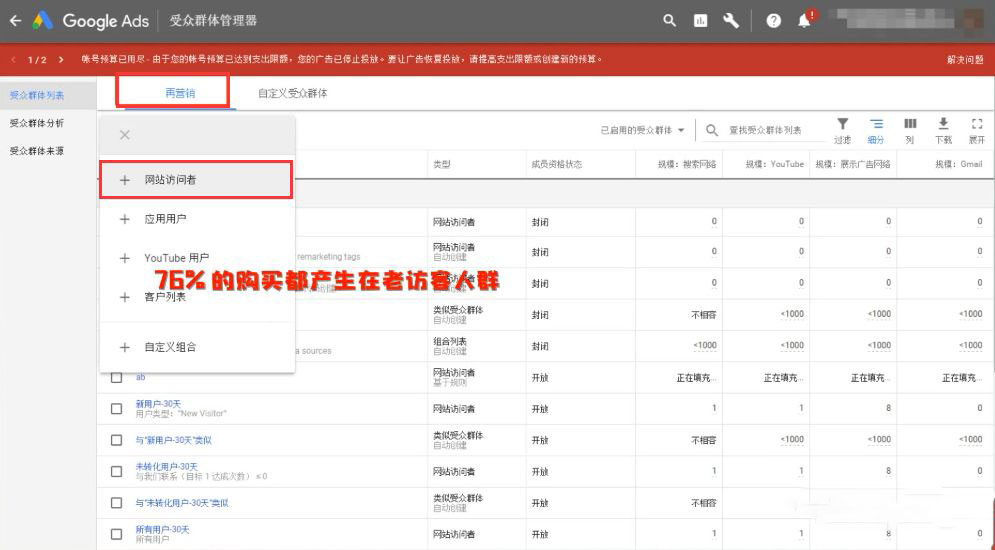
Task: Close the add audience popup menu
Action: click(x=125, y=135)
